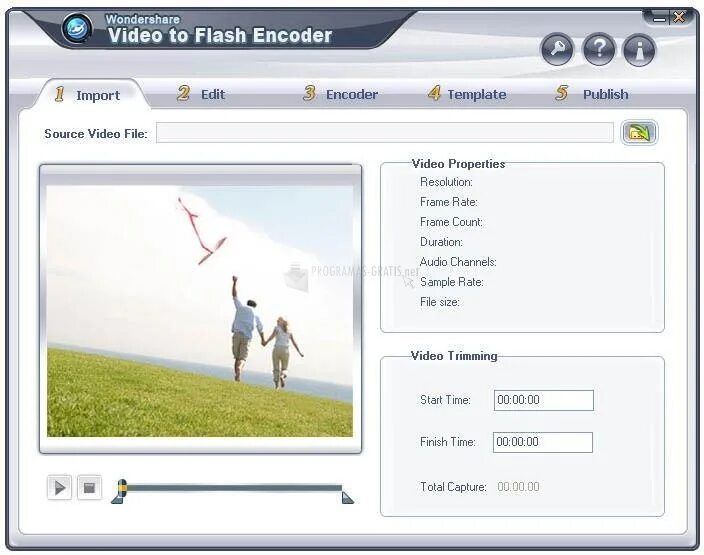The width and height of the screenshot is (704, 555).
Task: Open help with the question mark icon
Action: (x=598, y=49)
